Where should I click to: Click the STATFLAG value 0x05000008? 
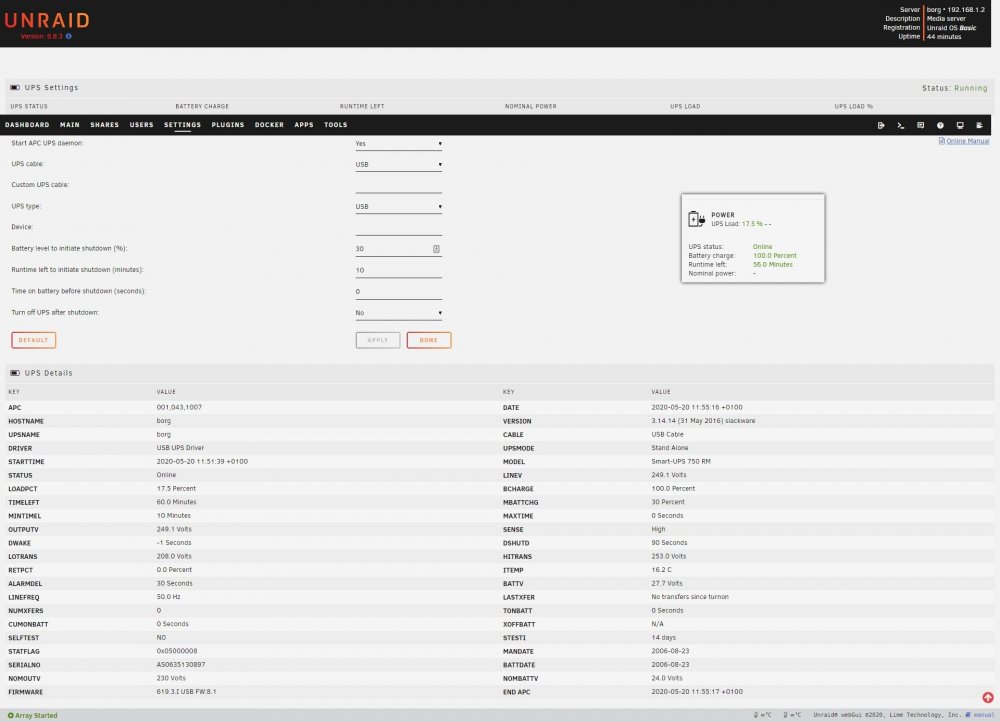[x=177, y=651]
